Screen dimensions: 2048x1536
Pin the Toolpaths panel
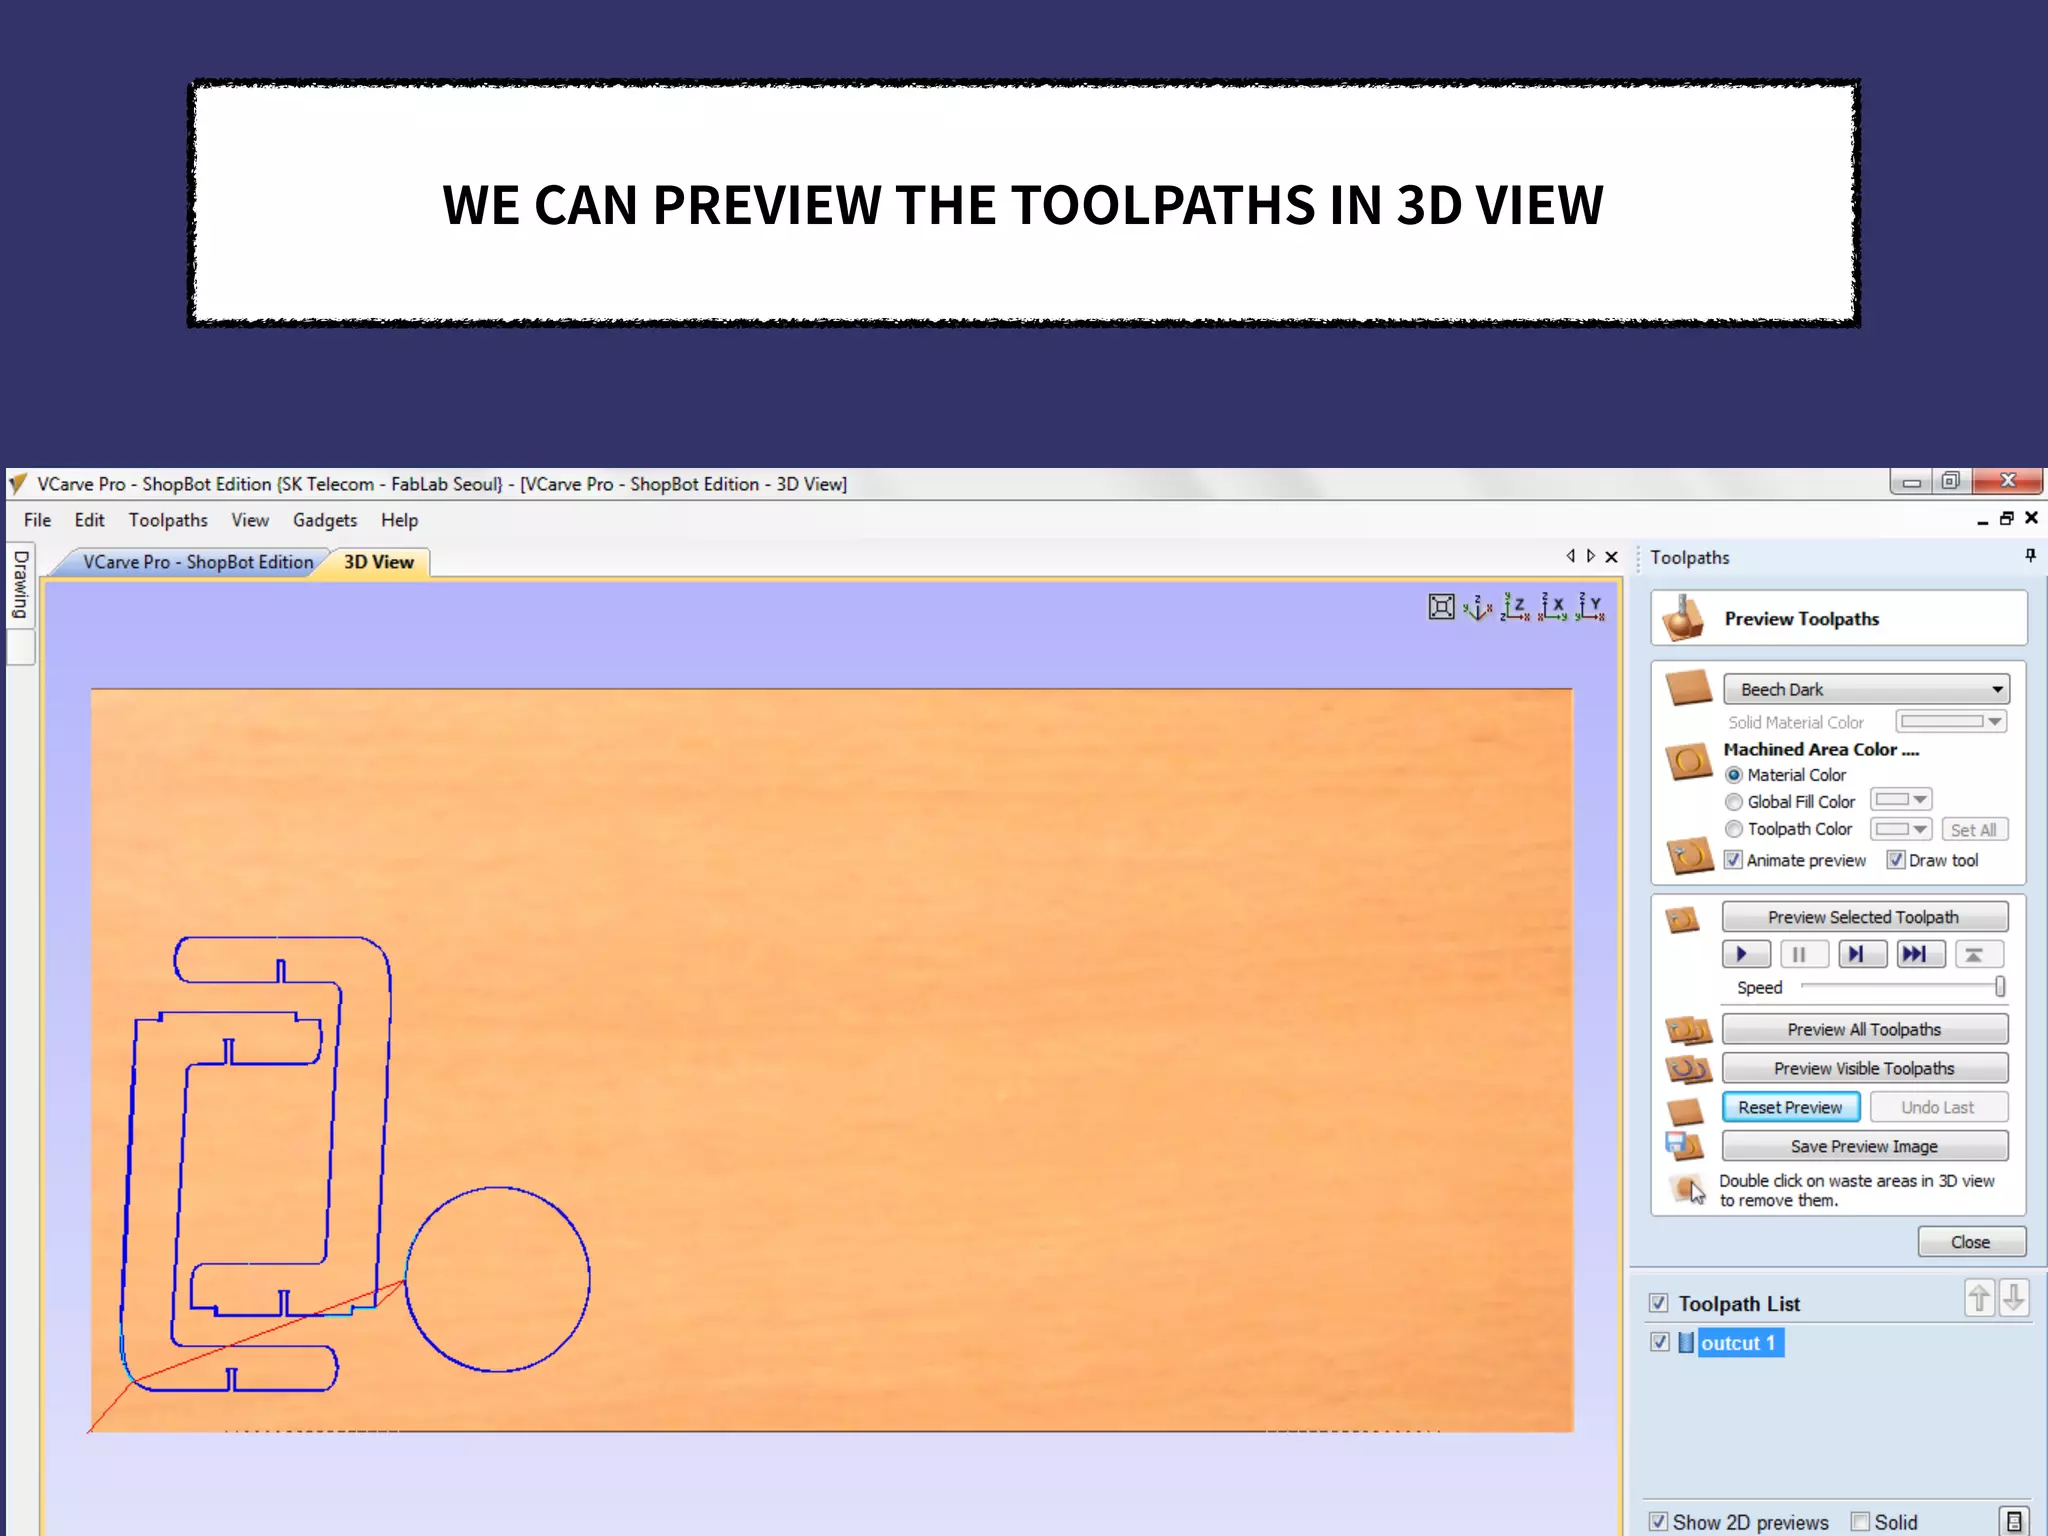pos(2030,555)
